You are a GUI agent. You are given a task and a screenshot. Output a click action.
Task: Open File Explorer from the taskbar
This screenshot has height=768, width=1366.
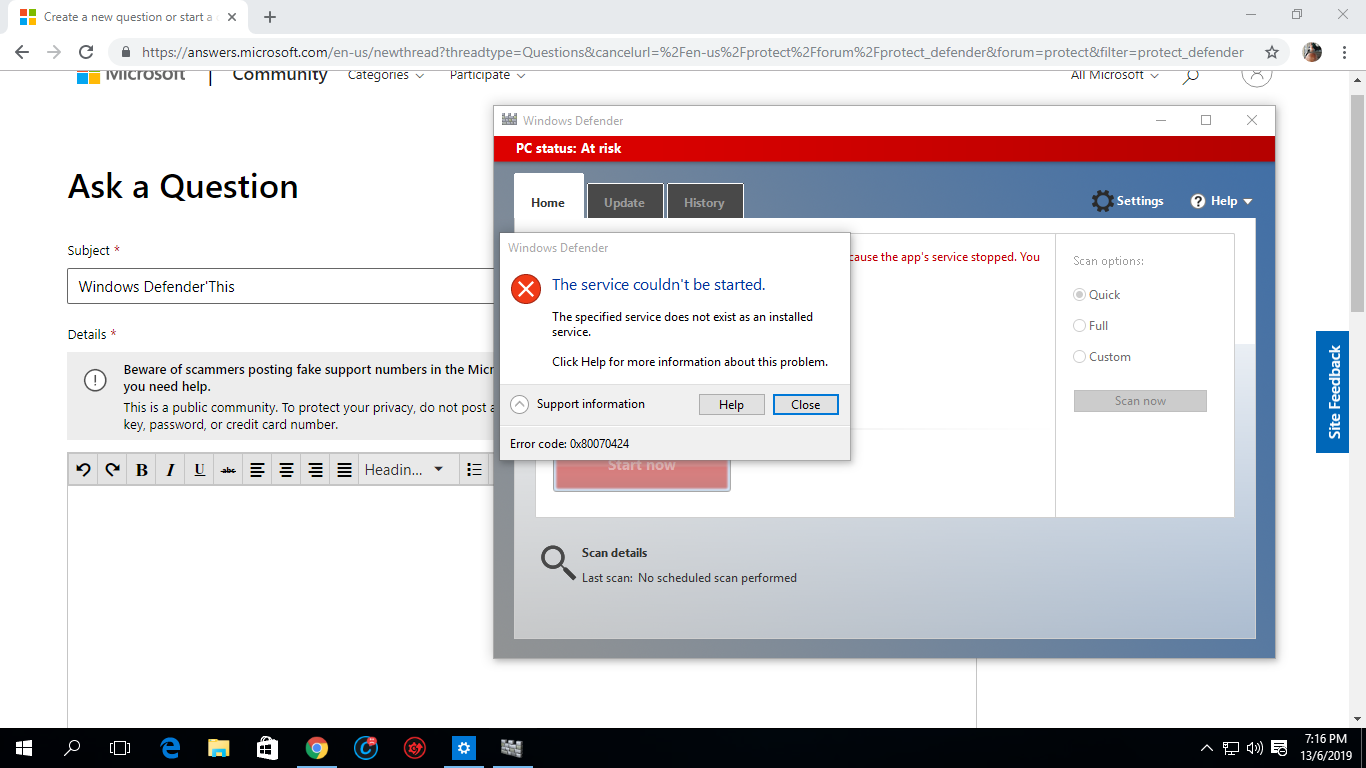[218, 748]
